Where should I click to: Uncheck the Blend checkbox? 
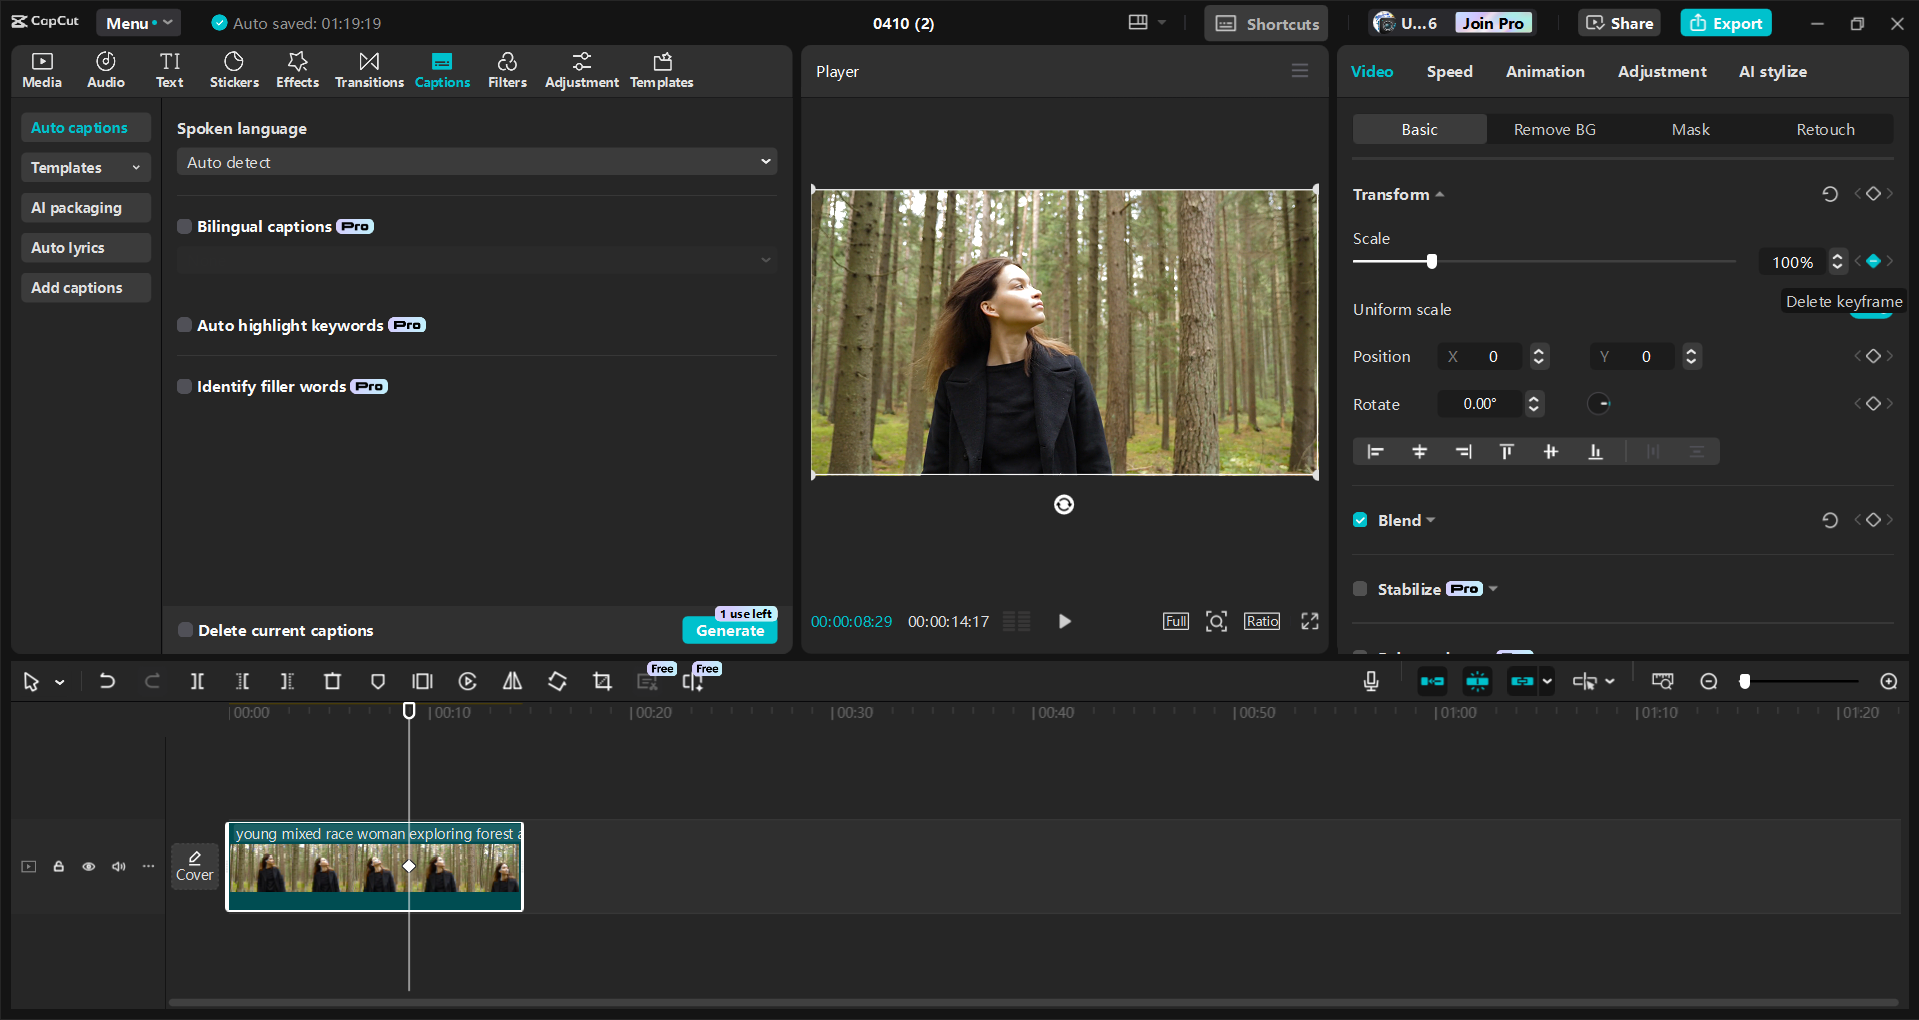[1360, 520]
